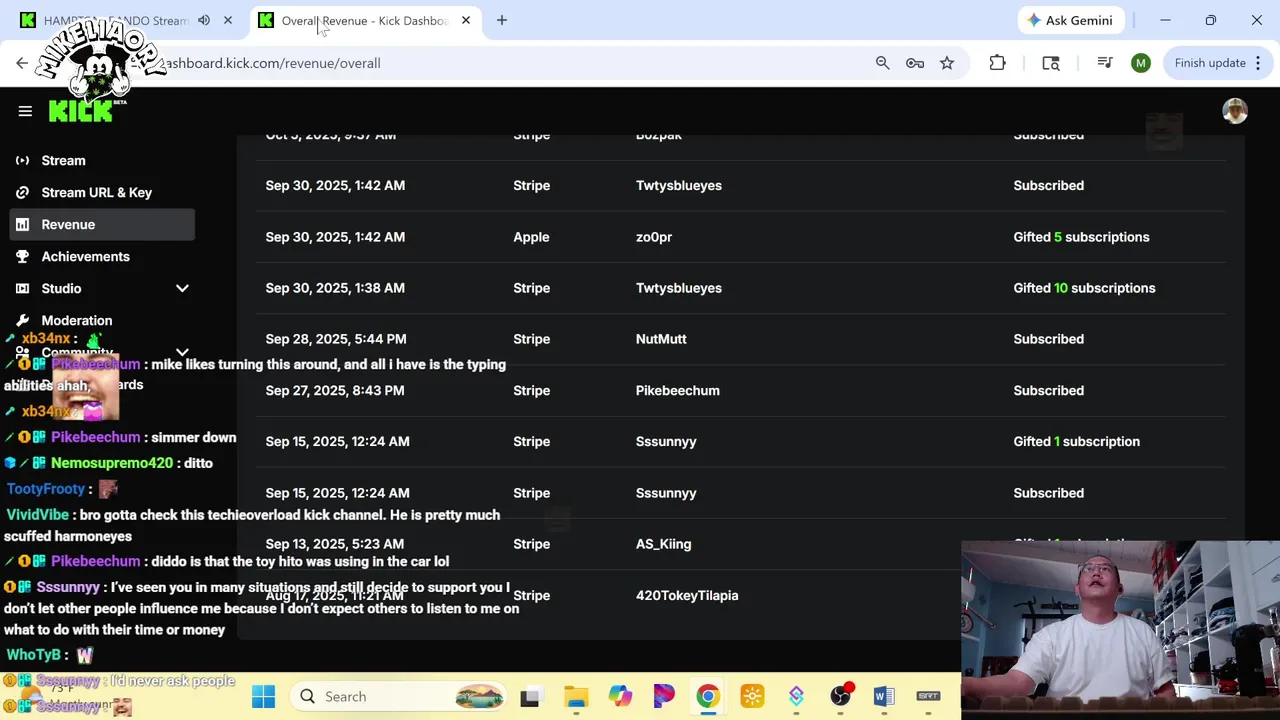Select the Stream URL & Key link icon
The width and height of the screenshot is (1280, 720).
[22, 192]
